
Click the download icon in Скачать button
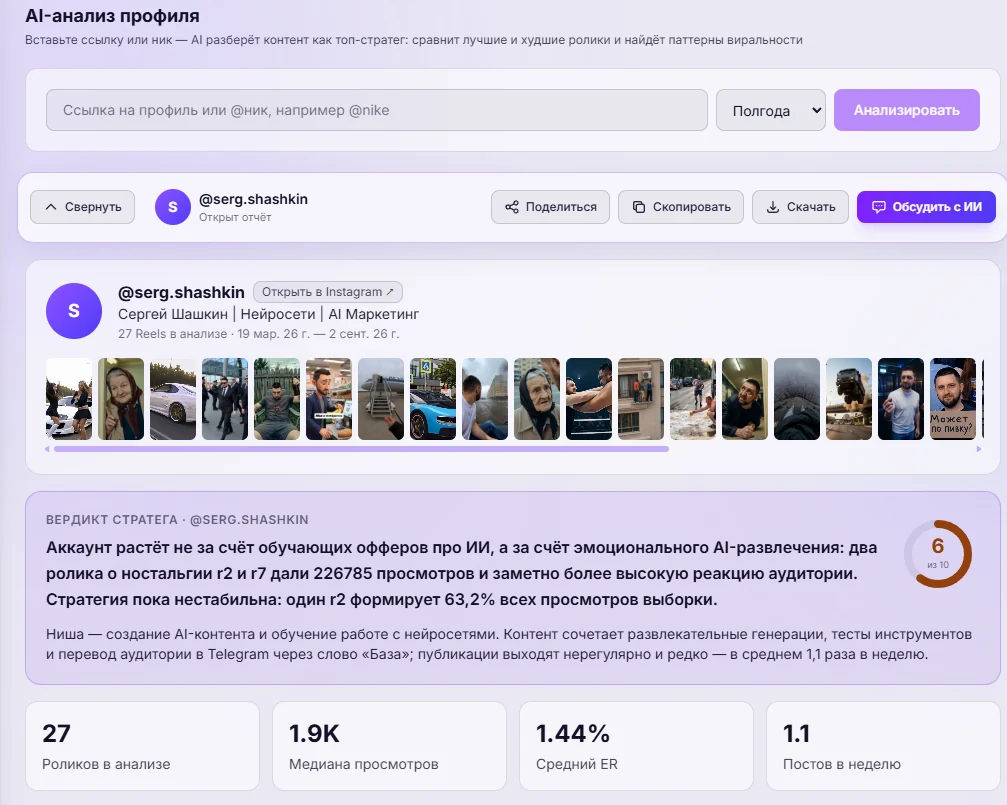click(x=773, y=207)
